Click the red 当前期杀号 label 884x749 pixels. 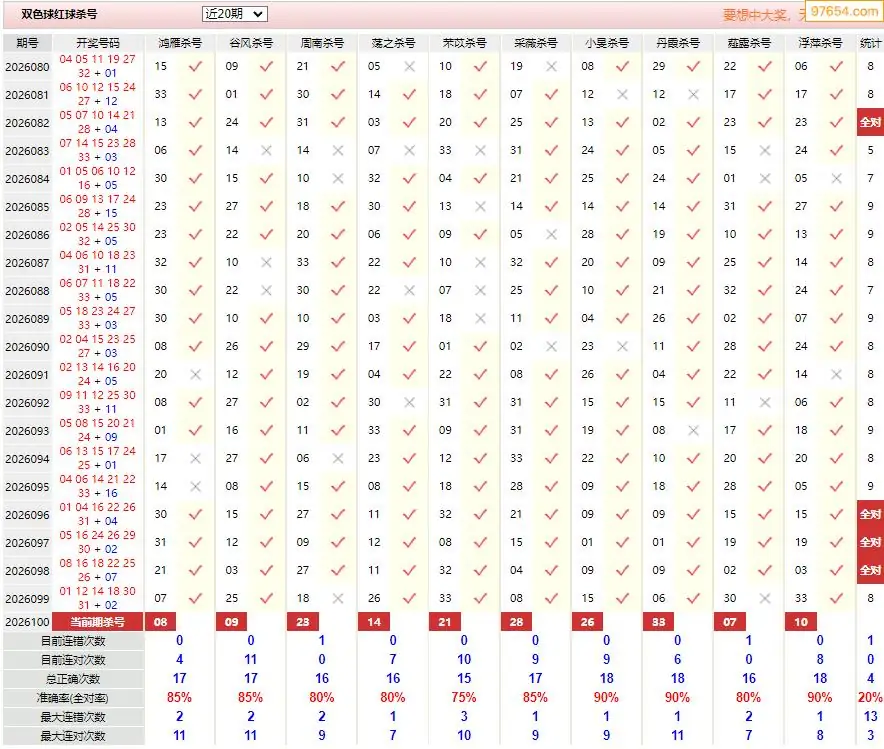(98, 622)
